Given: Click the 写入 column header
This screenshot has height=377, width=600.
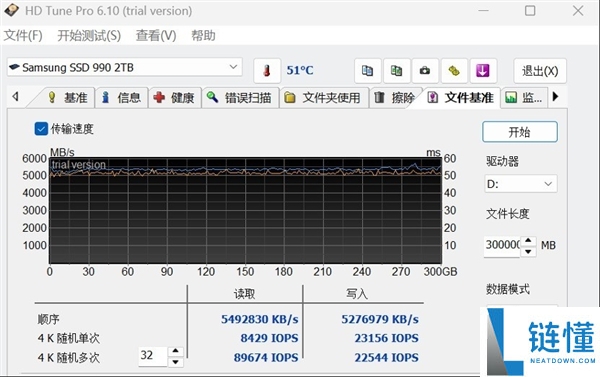Looking at the screenshot, I should click(x=357, y=294).
